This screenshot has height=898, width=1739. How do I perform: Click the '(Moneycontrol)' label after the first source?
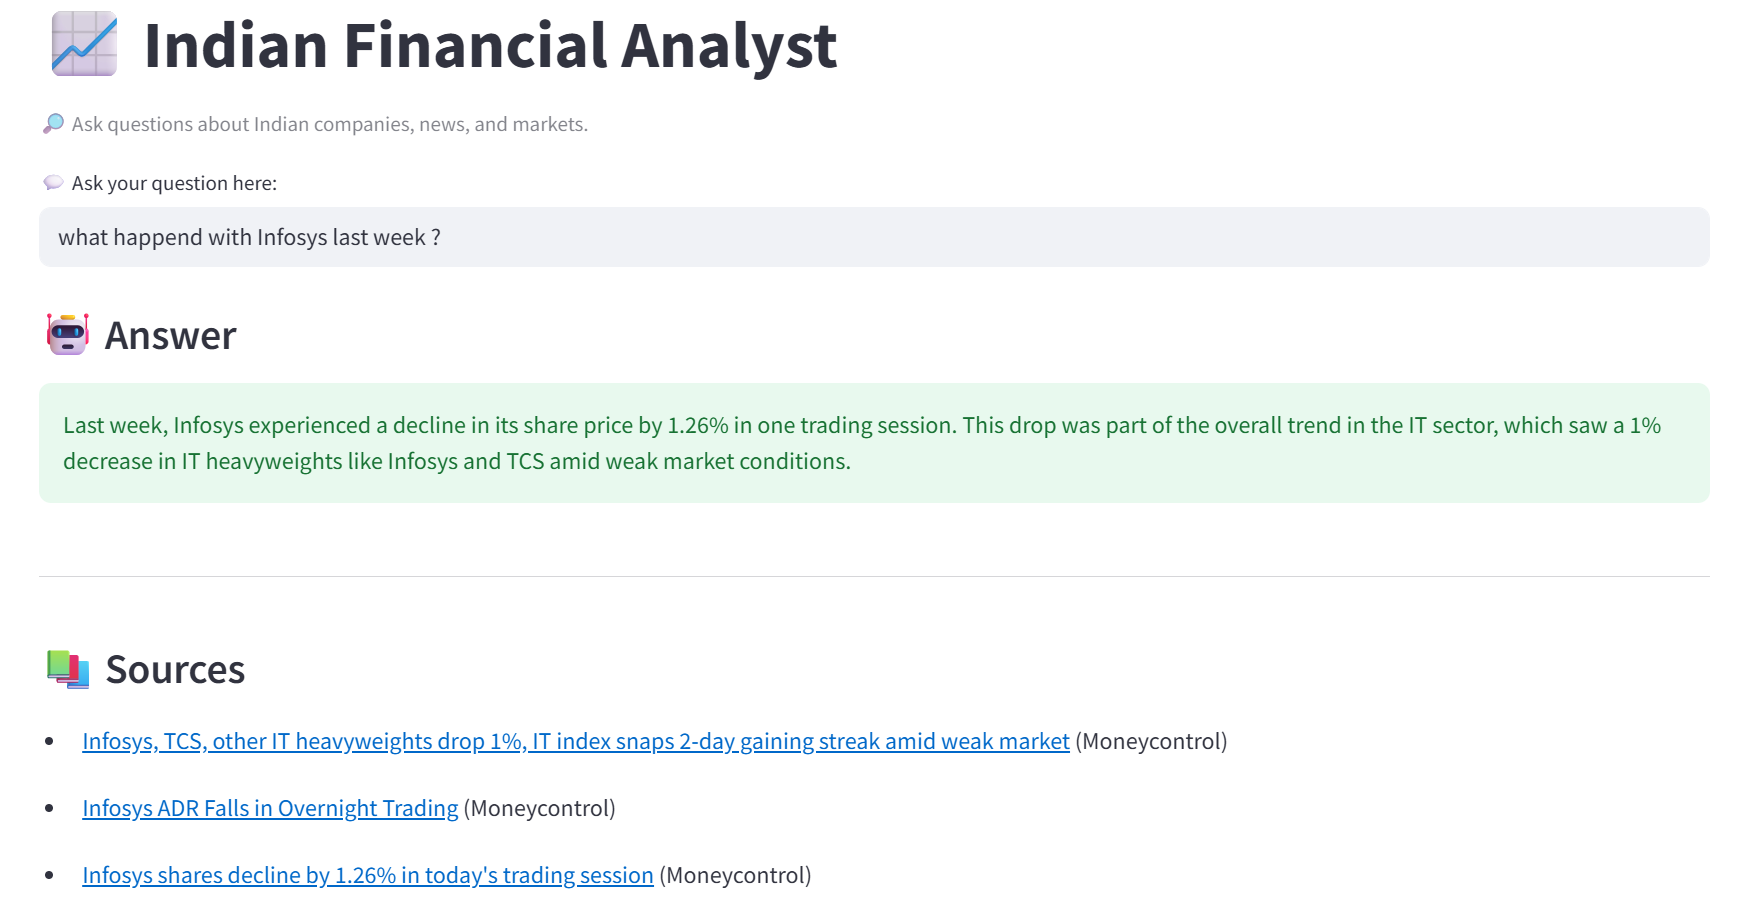[x=1150, y=741]
